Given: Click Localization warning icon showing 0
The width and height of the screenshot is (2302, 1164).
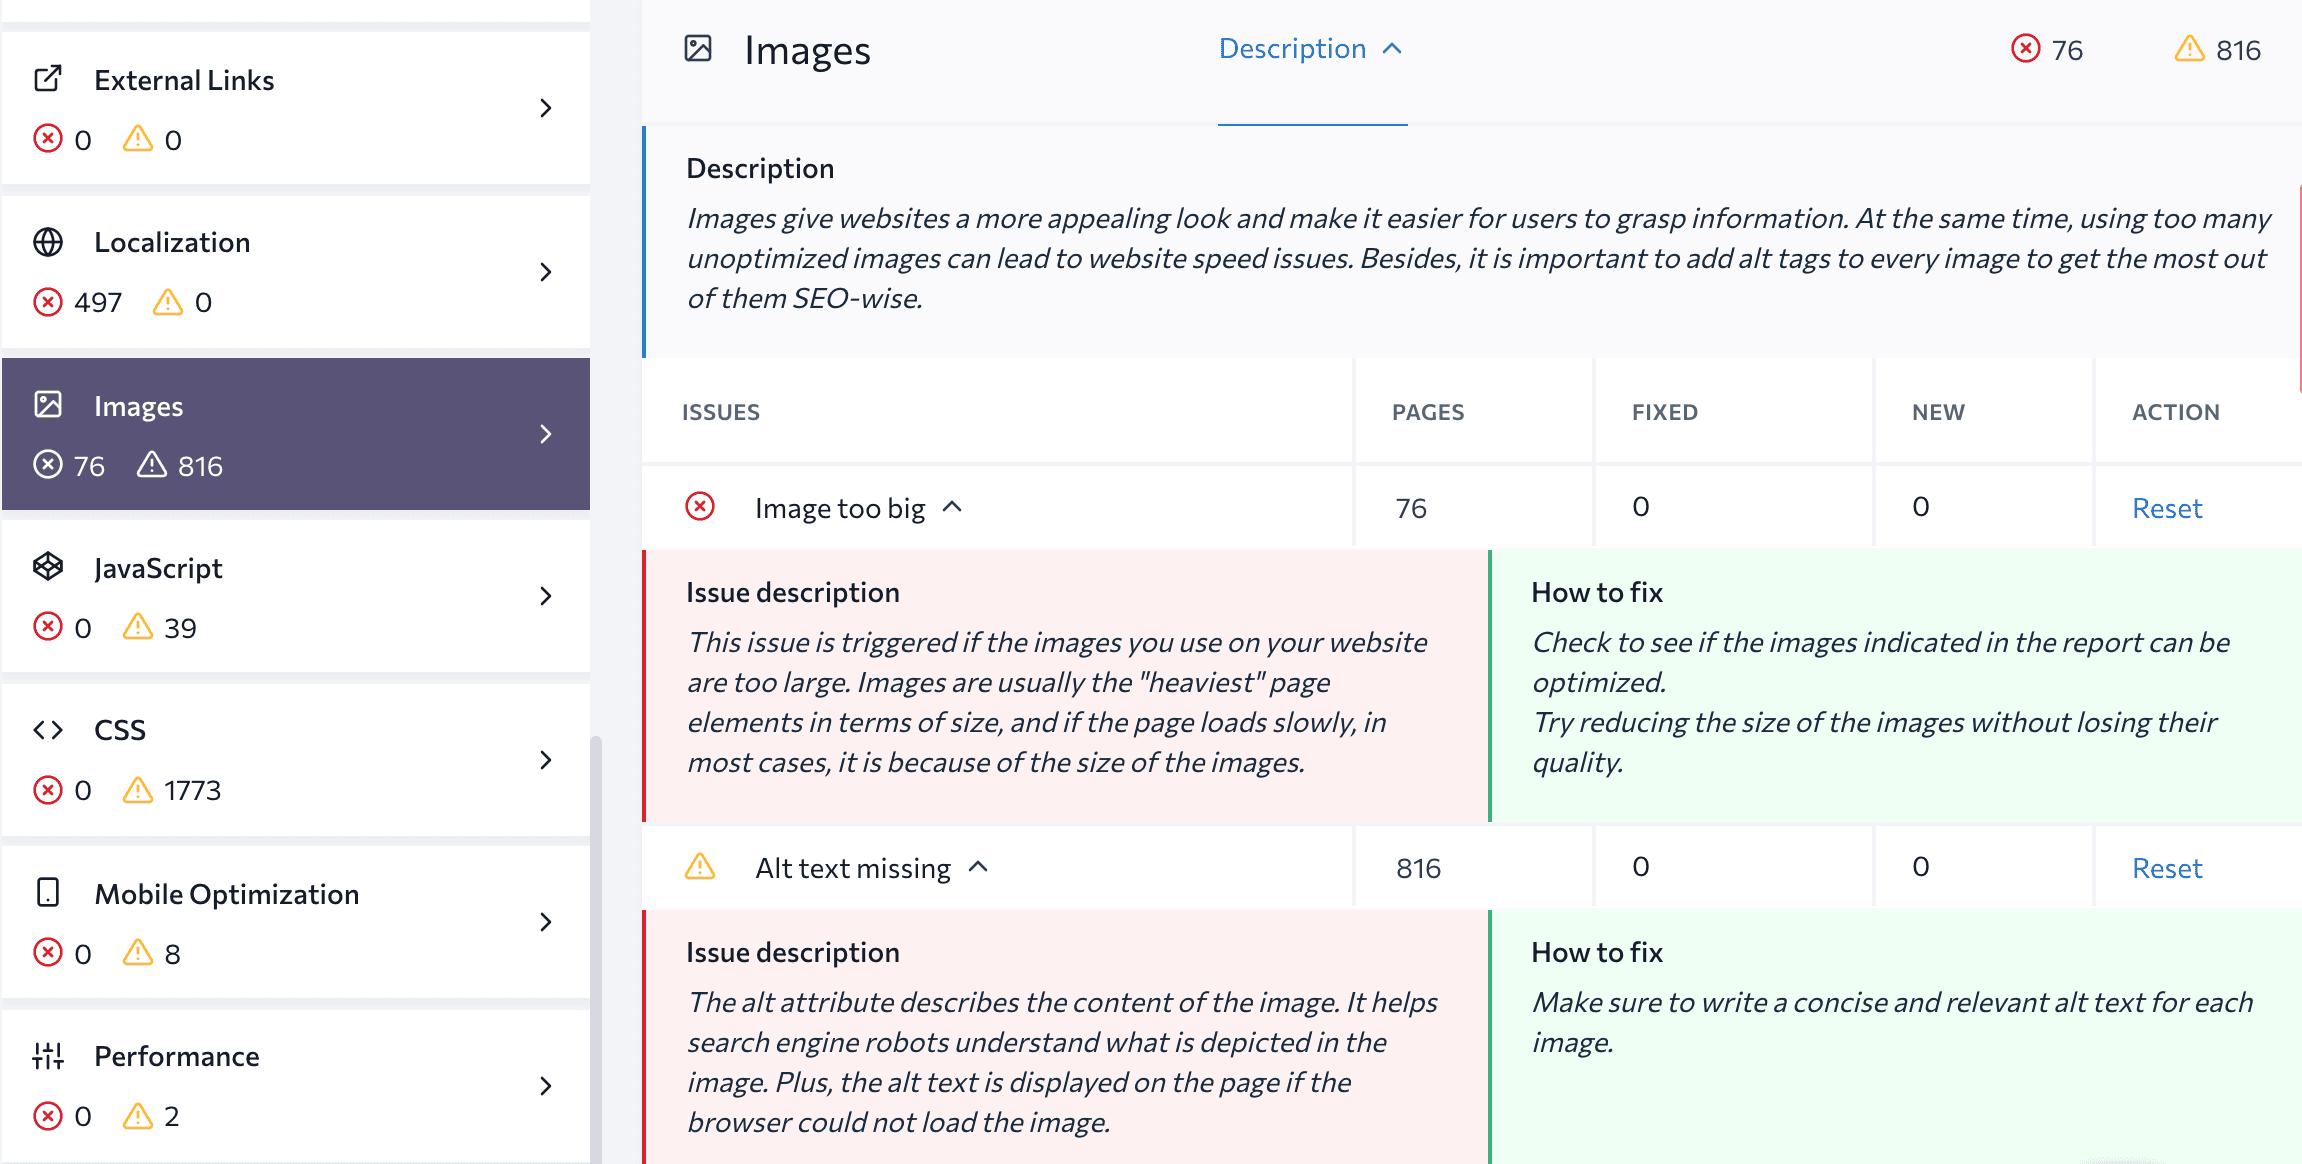Looking at the screenshot, I should coord(168,301).
